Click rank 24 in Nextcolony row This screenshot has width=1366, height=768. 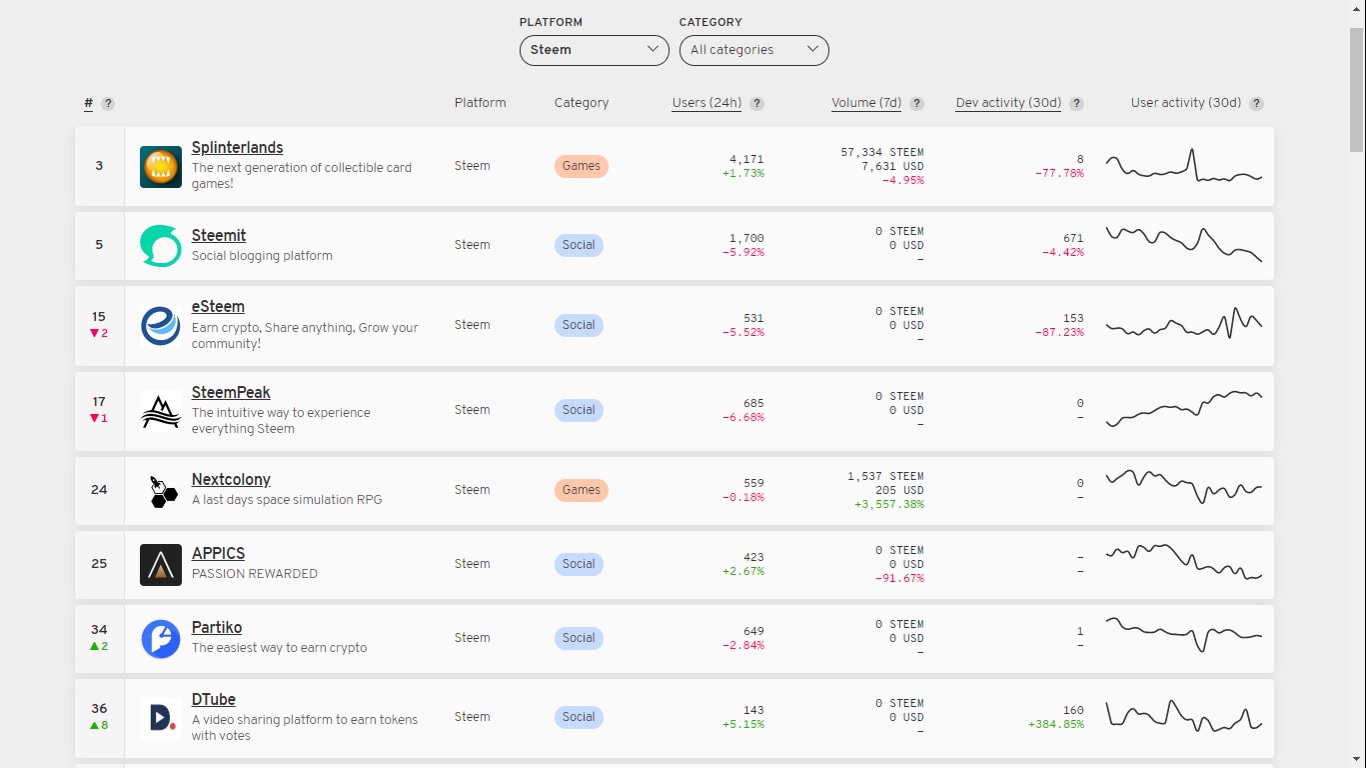pos(99,490)
